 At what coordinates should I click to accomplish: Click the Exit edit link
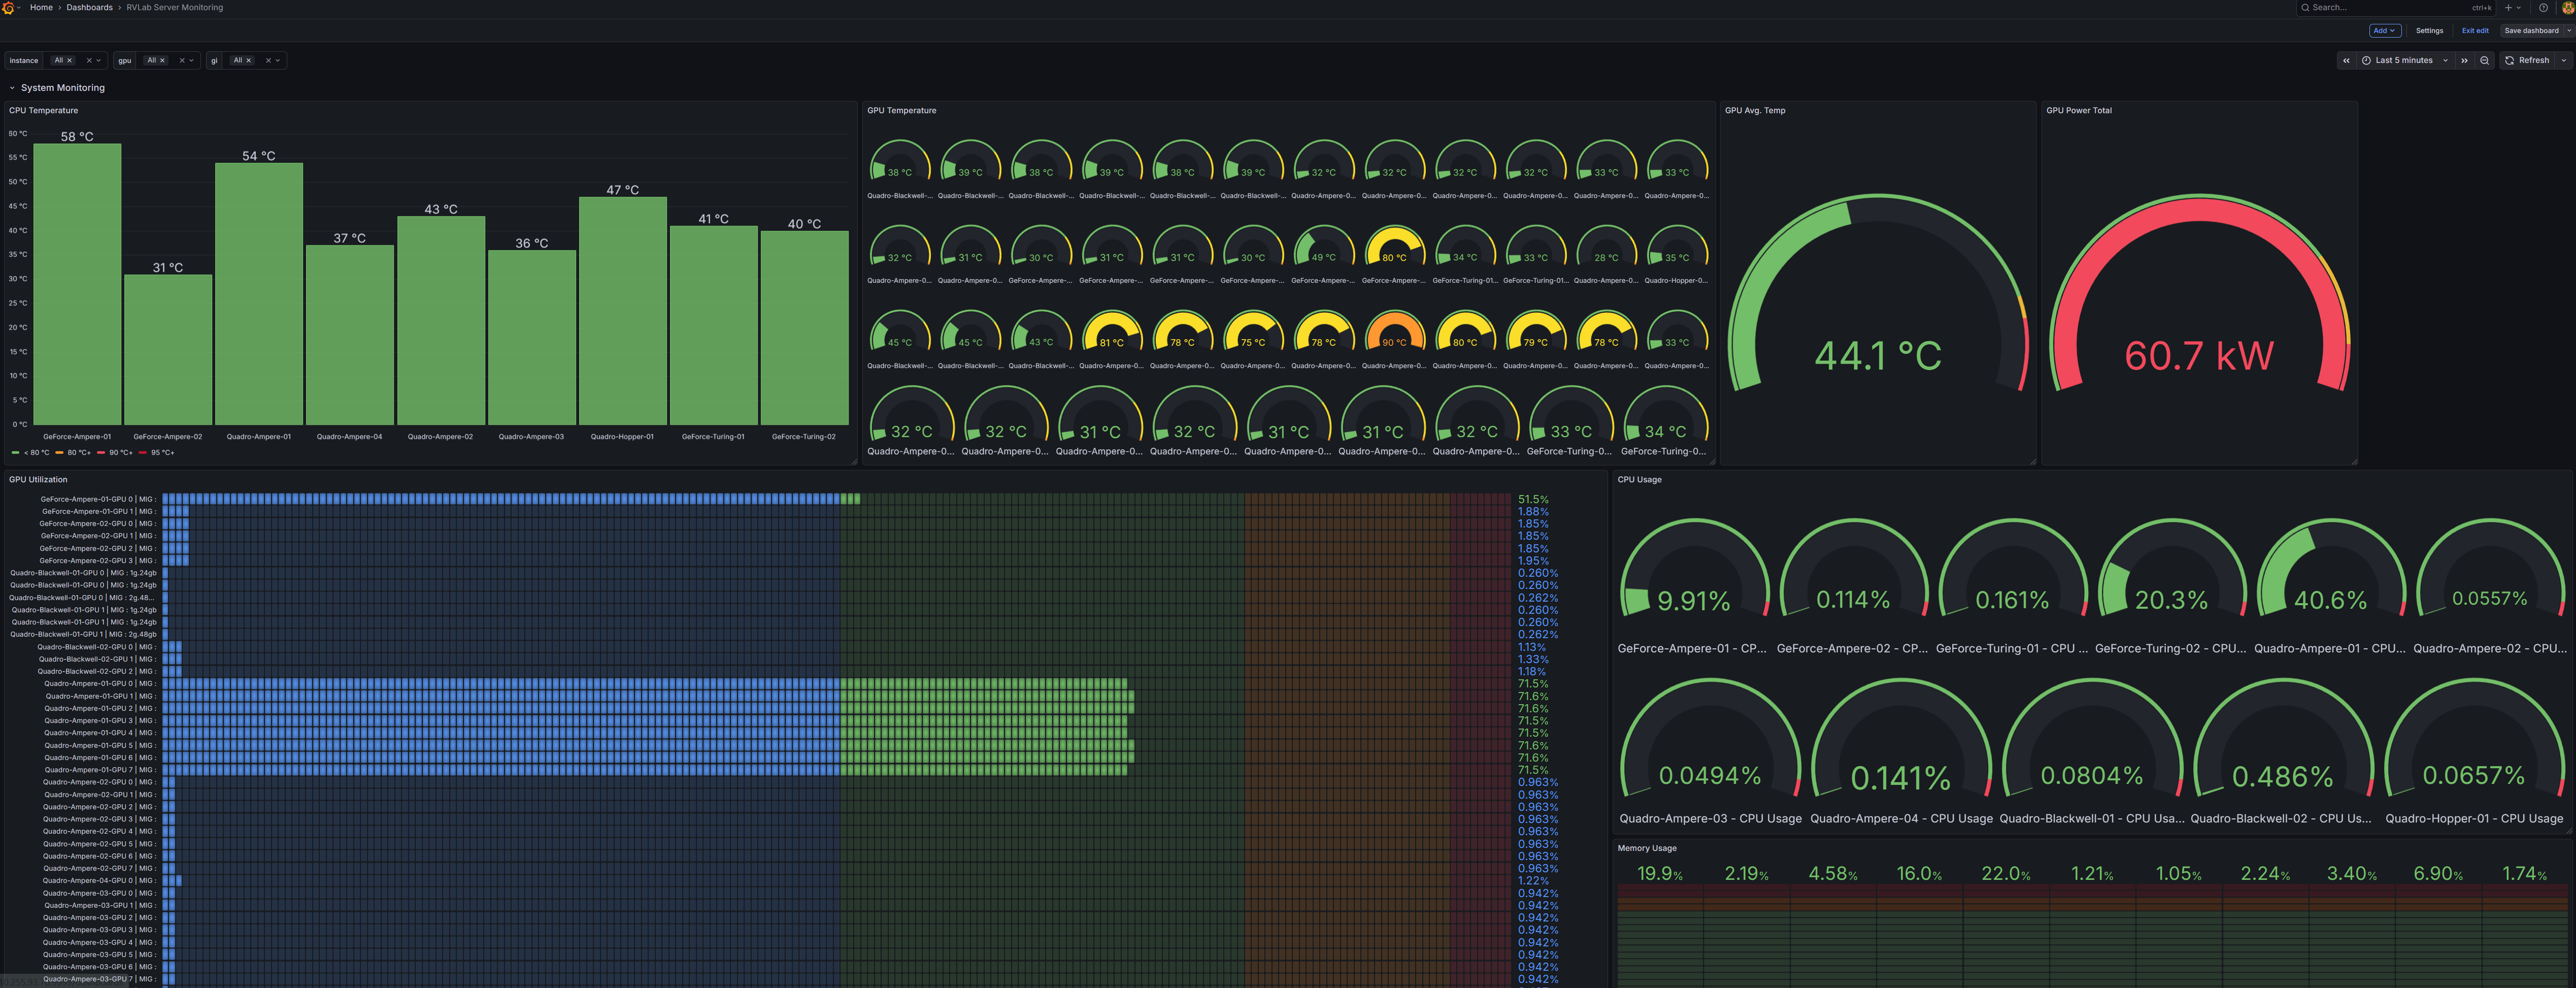point(2475,30)
